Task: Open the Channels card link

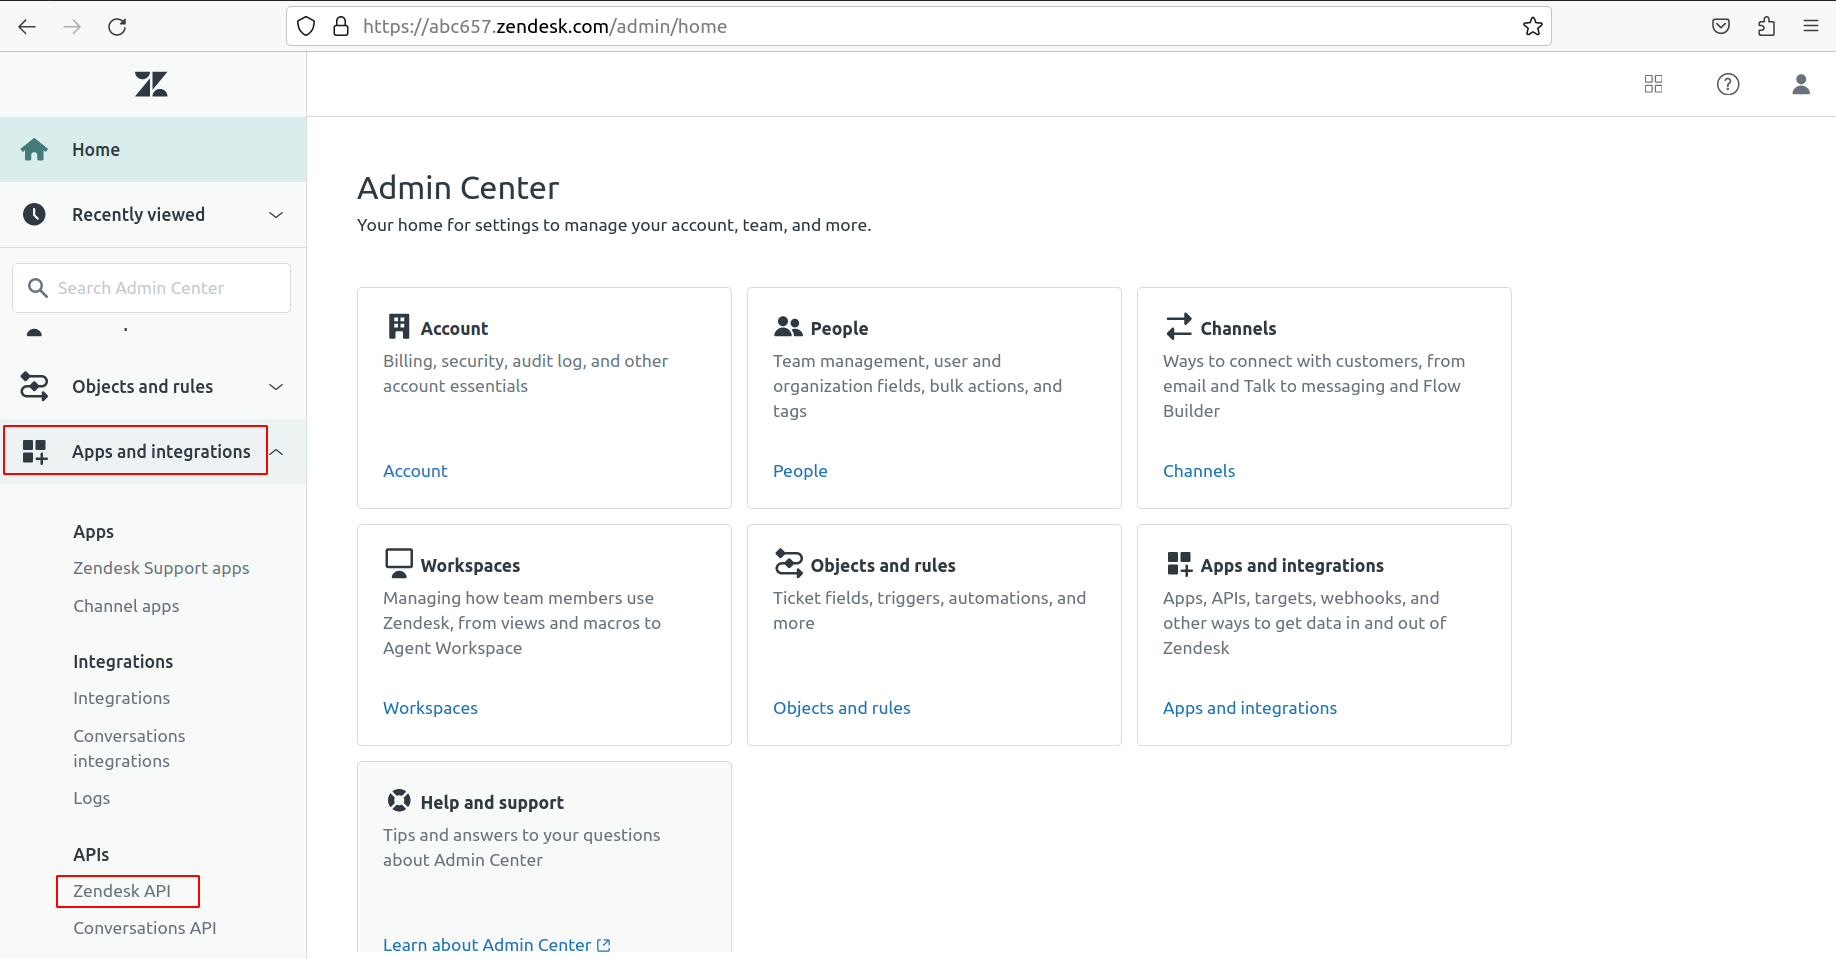Action: coord(1198,471)
